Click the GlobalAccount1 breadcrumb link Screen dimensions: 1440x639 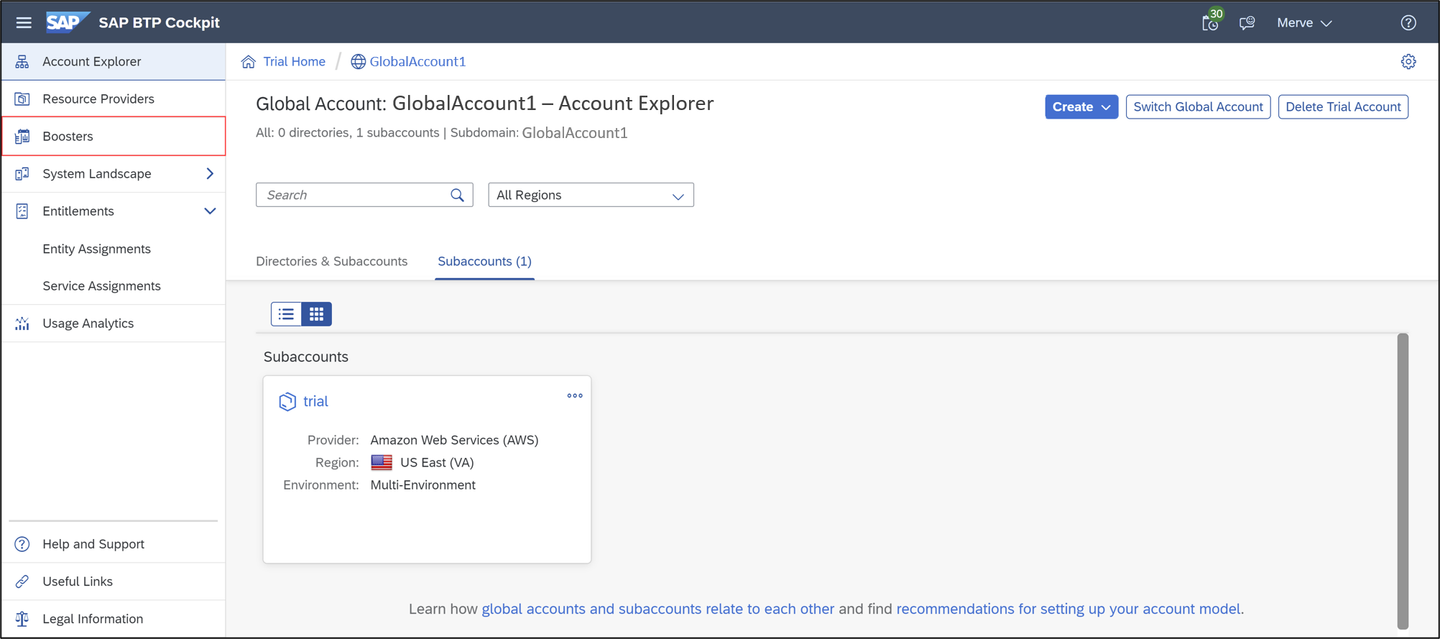(x=418, y=62)
